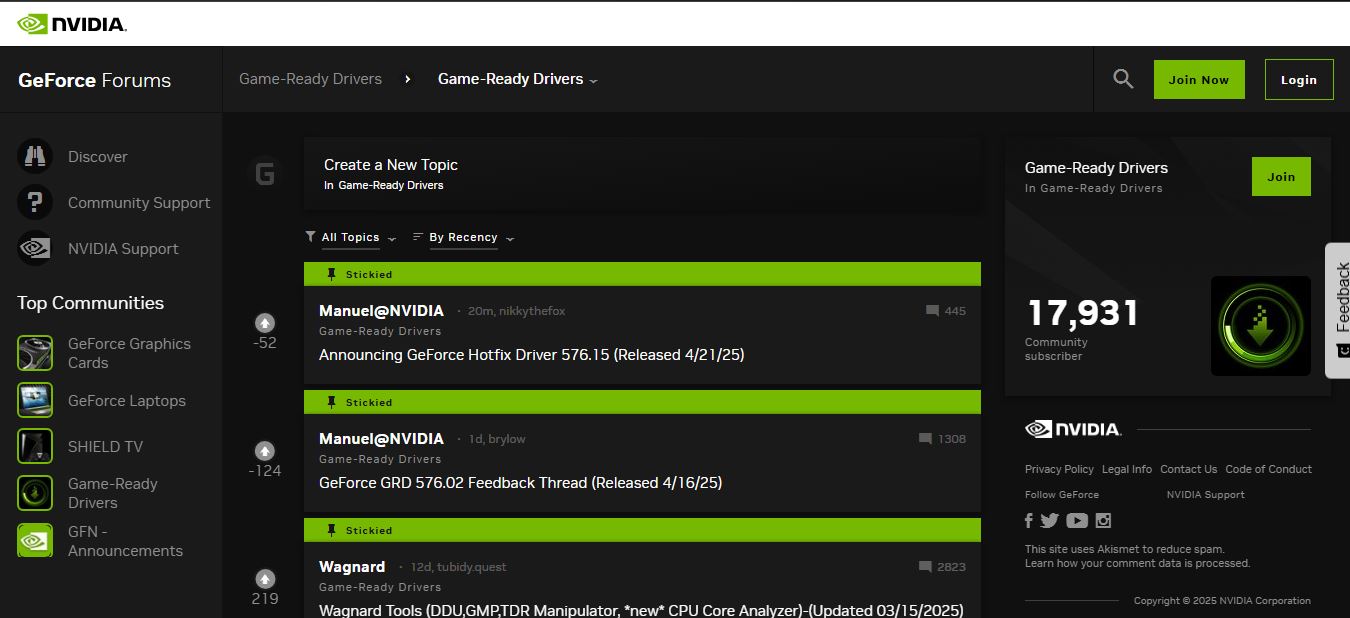1350x618 pixels.
Task: Click the NVIDIA logo in the footer panel
Action: (1073, 429)
